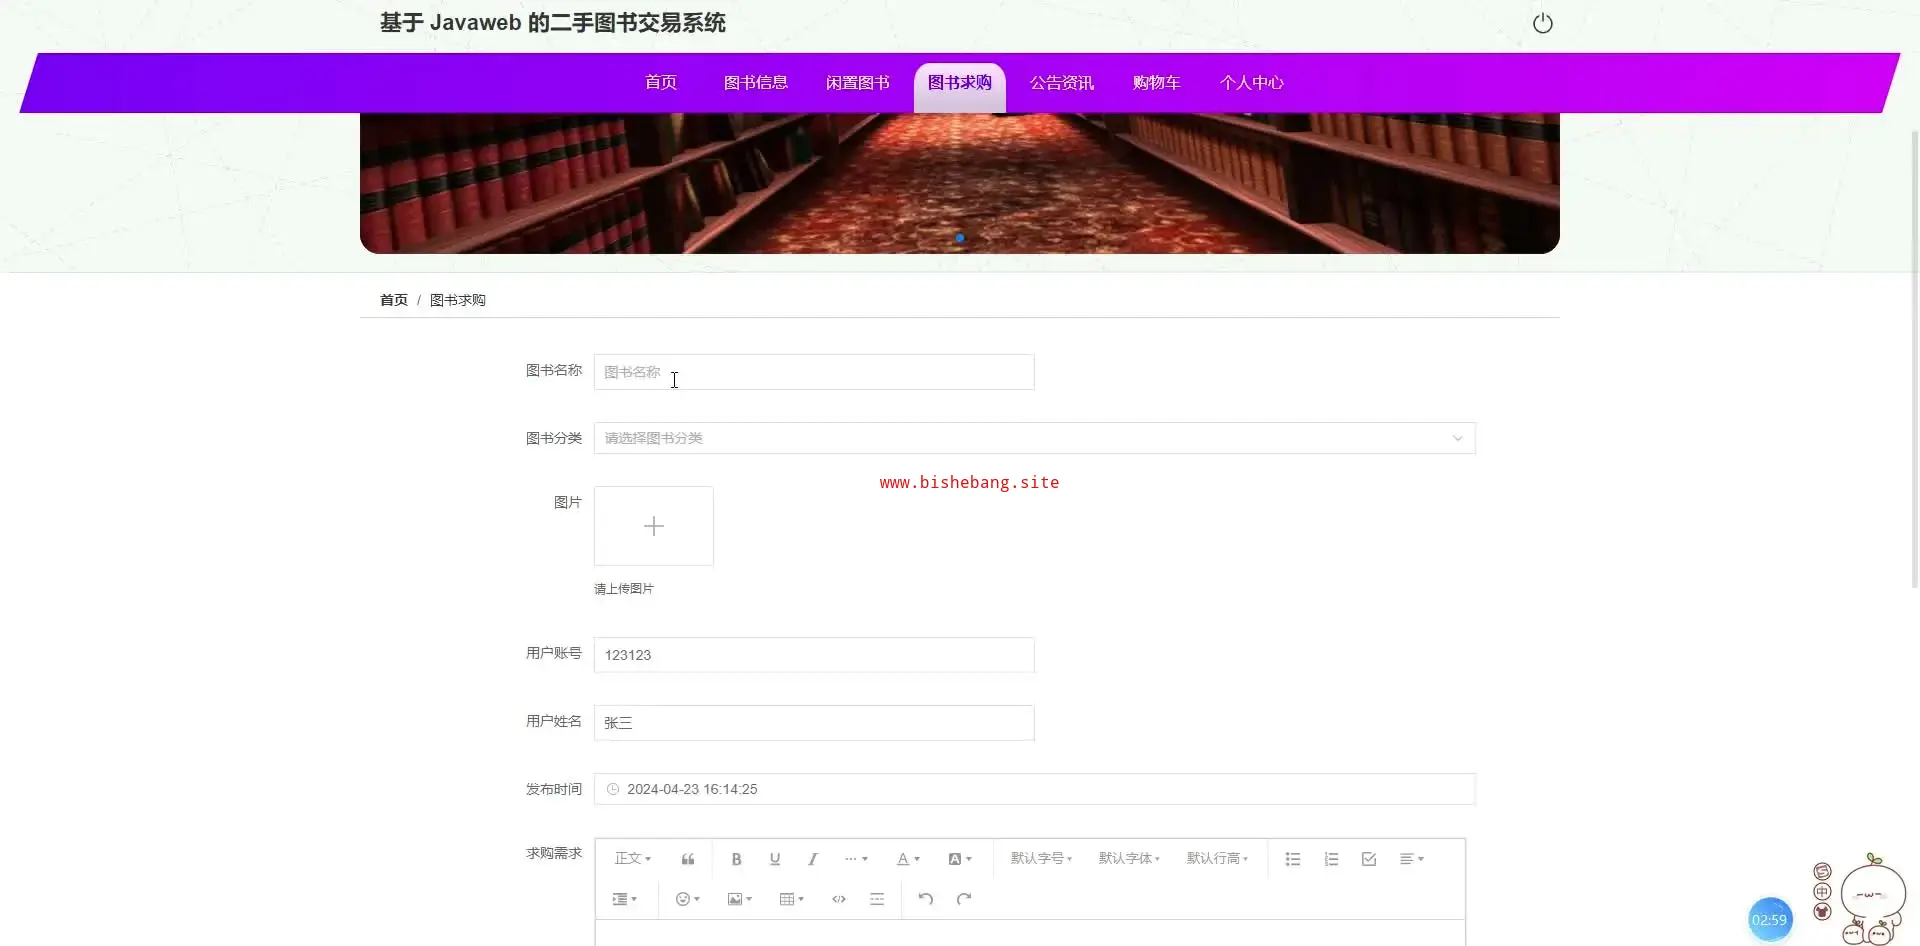Click the 图书分类 field label
Viewport: 1920px width, 946px height.
point(554,438)
